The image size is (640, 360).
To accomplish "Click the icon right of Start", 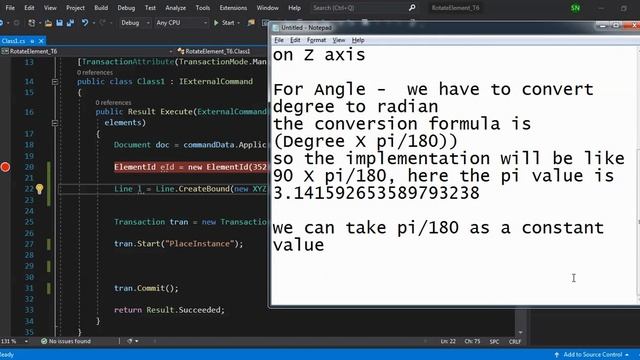I will [x=251, y=23].
